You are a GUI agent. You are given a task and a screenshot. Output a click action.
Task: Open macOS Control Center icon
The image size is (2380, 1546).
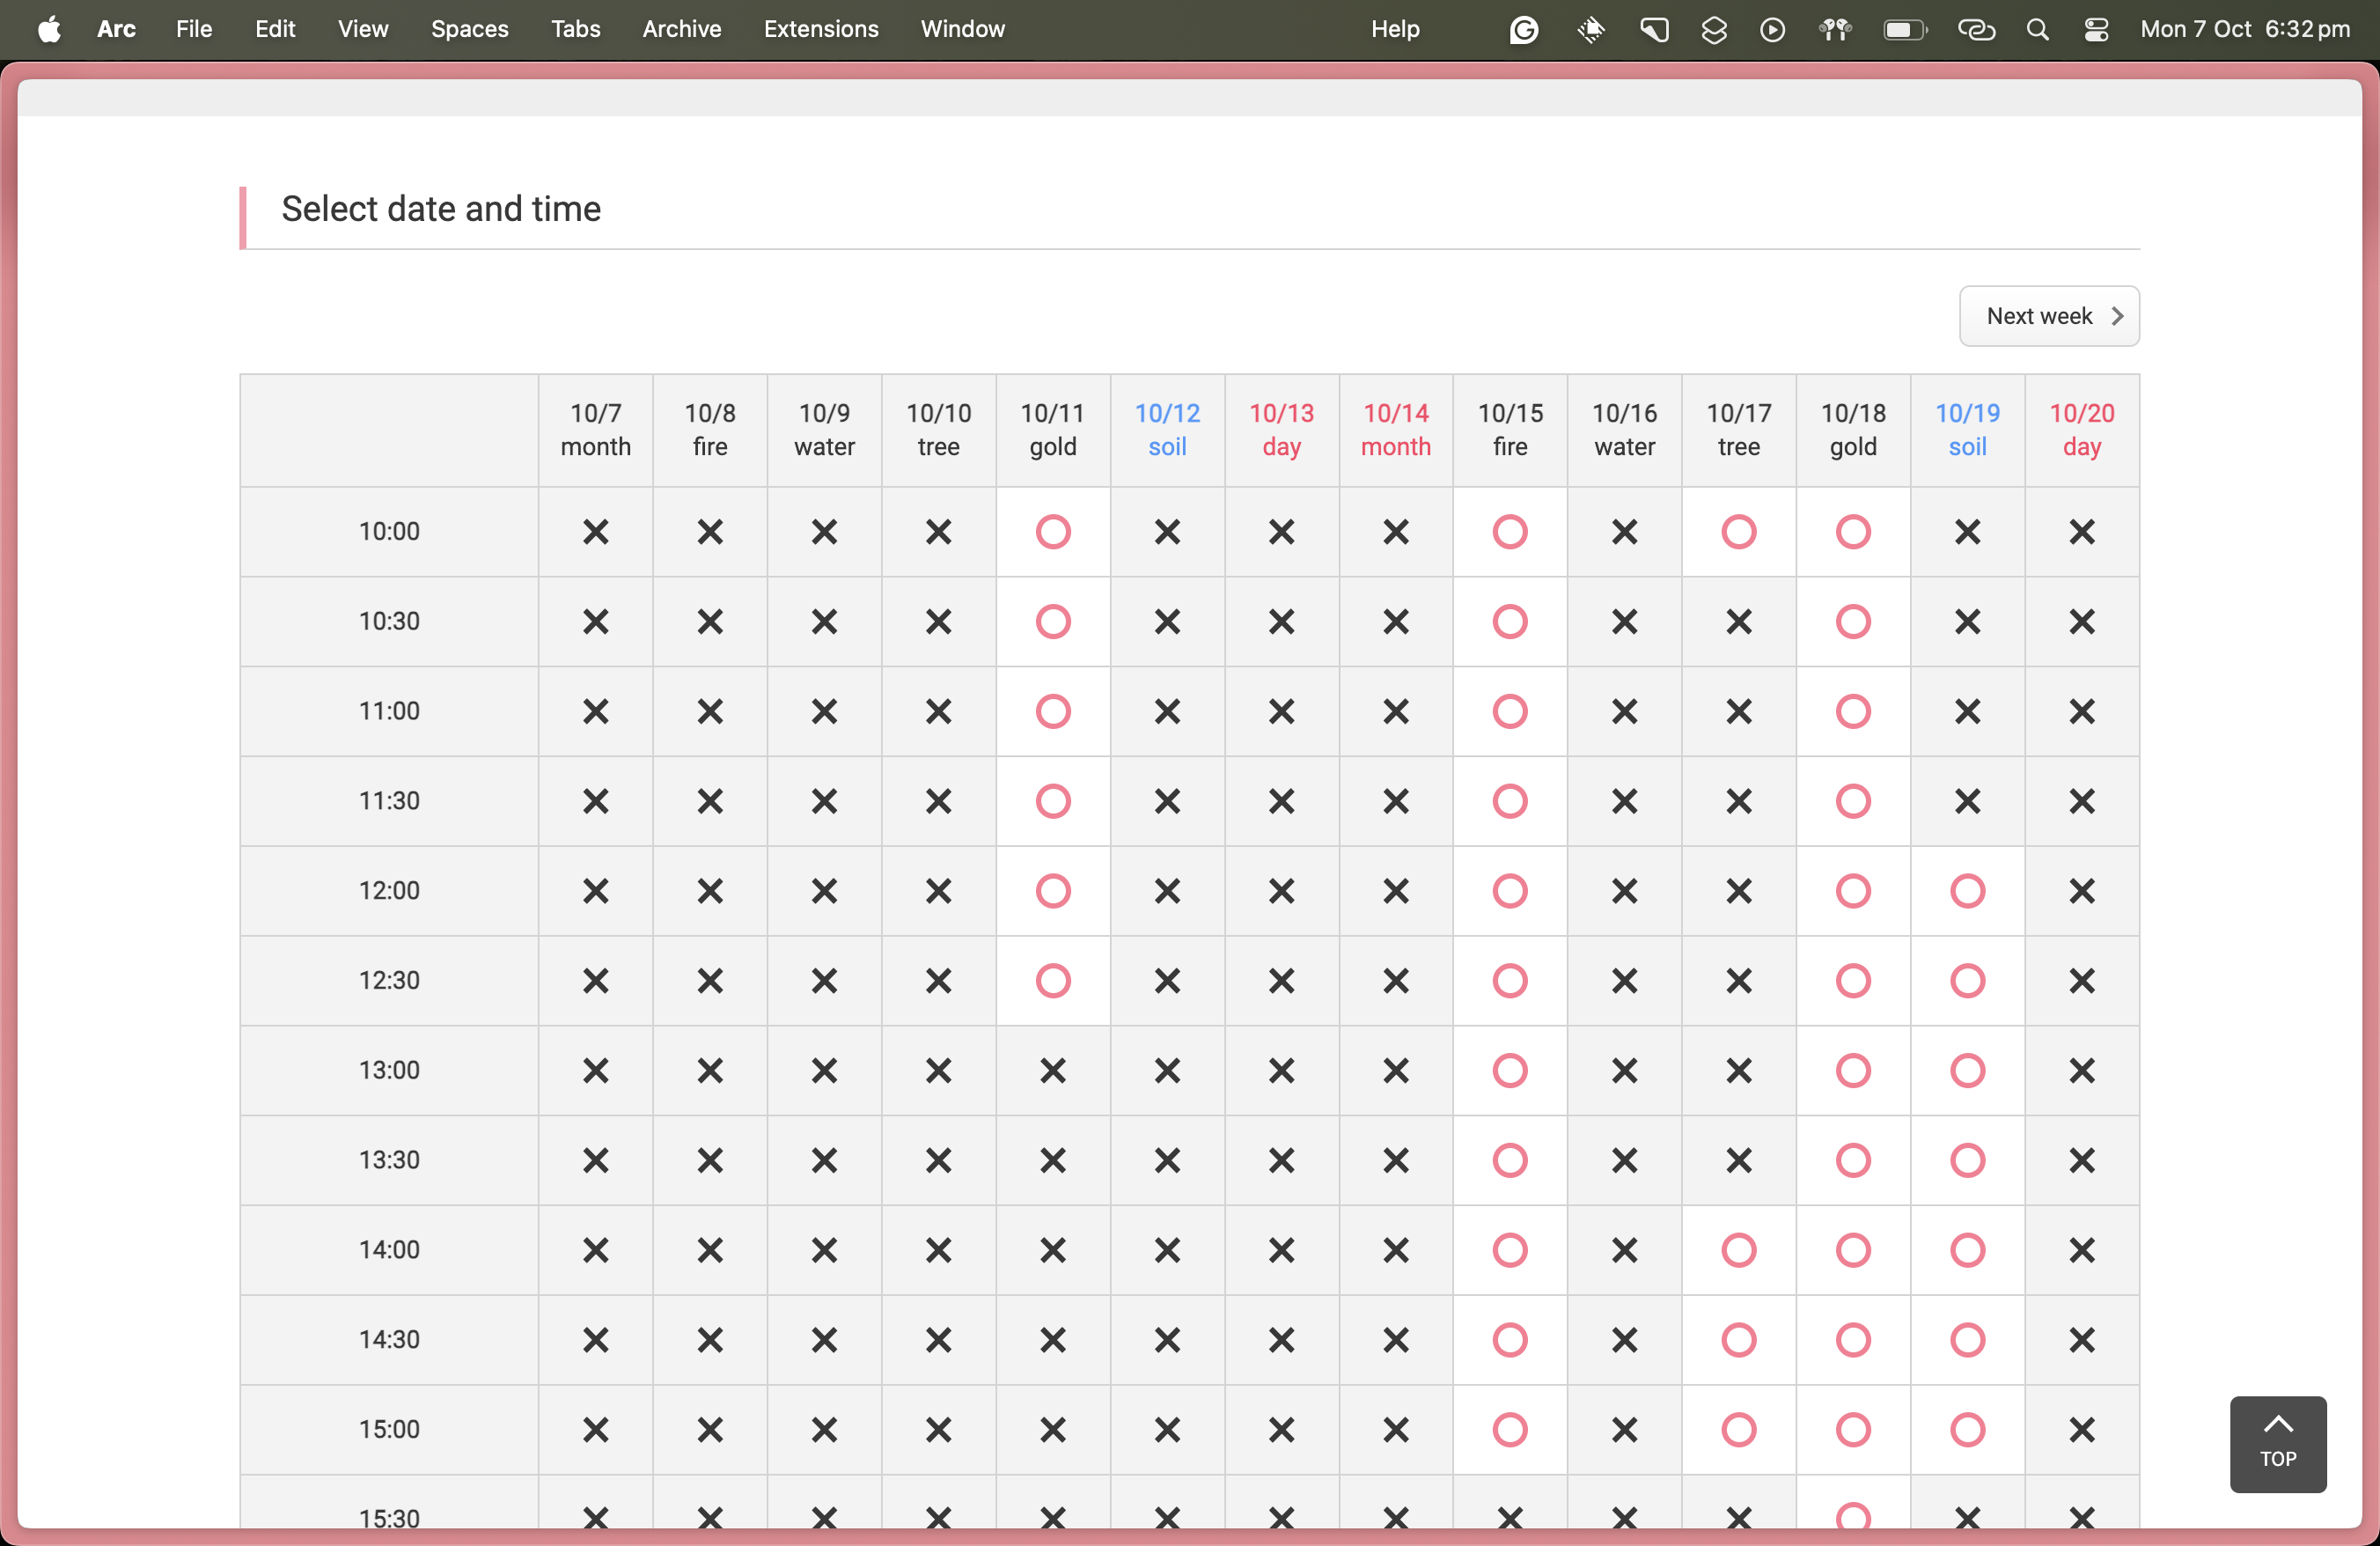pos(2096,29)
